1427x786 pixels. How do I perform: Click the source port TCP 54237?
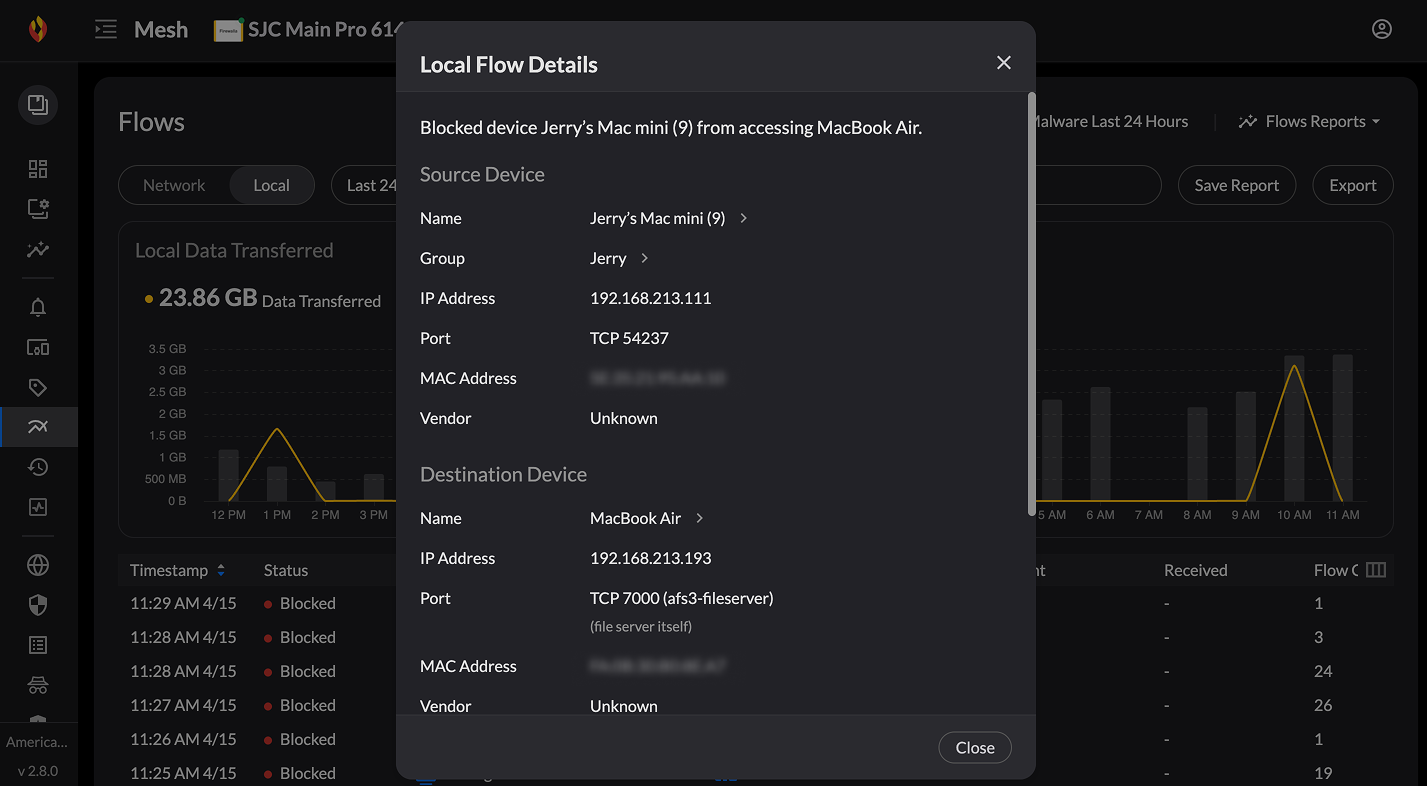[629, 338]
